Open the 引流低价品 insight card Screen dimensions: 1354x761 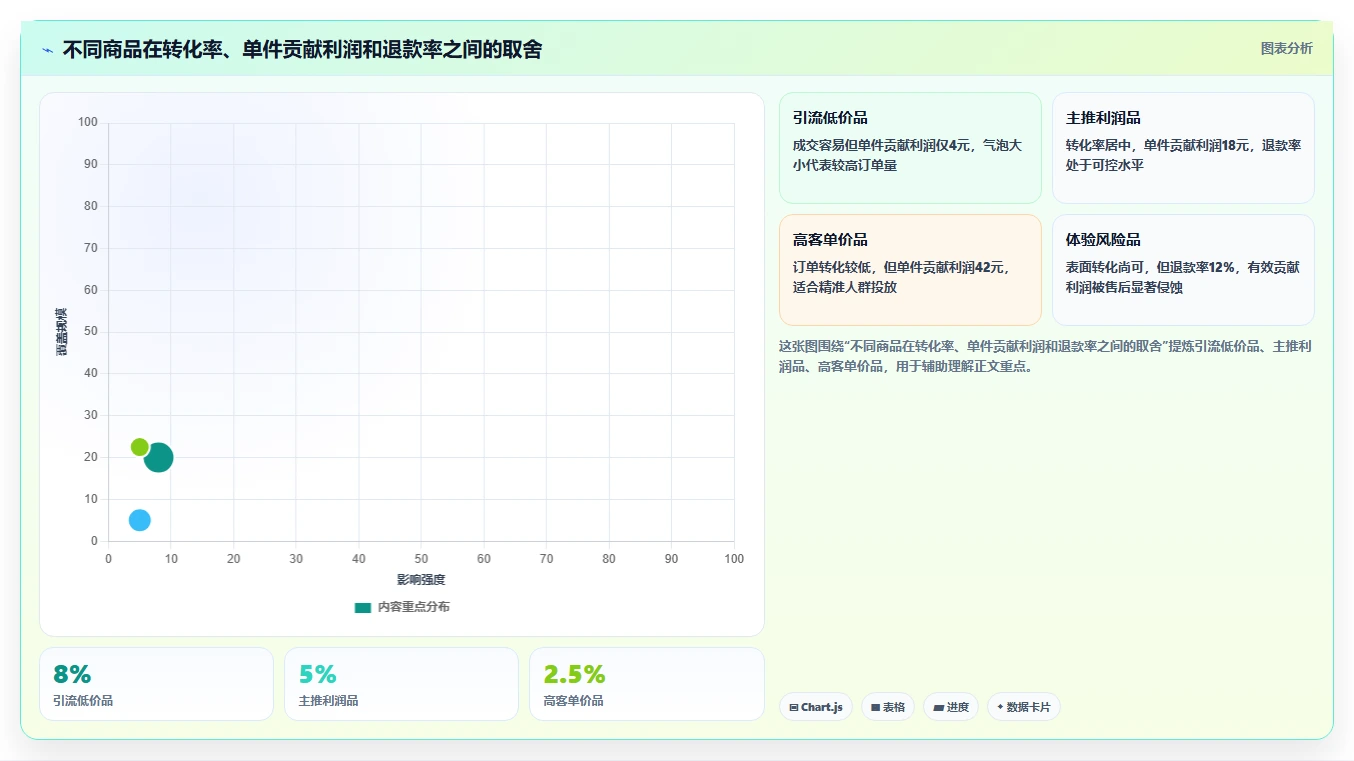[x=910, y=148]
